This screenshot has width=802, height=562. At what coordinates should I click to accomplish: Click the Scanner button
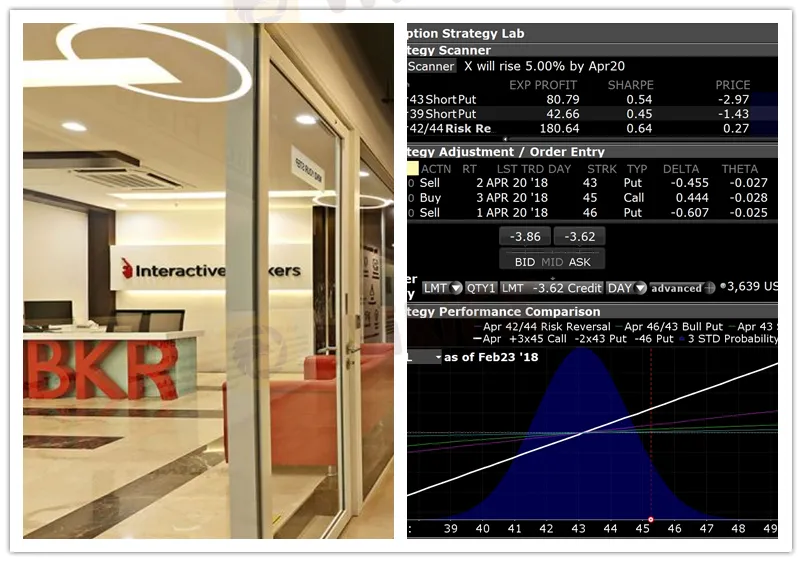click(432, 66)
